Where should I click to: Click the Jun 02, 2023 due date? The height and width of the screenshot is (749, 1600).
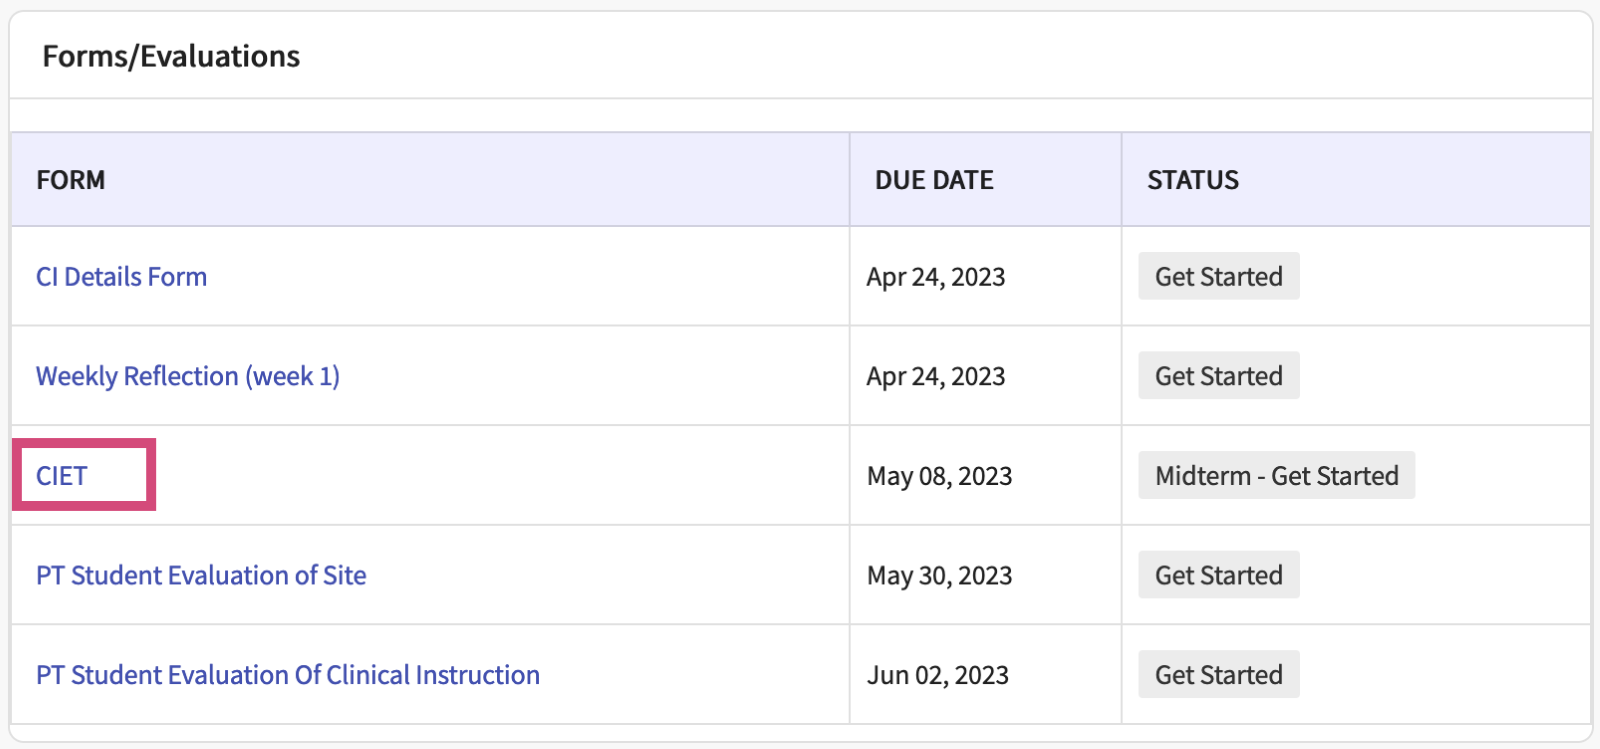point(937,676)
